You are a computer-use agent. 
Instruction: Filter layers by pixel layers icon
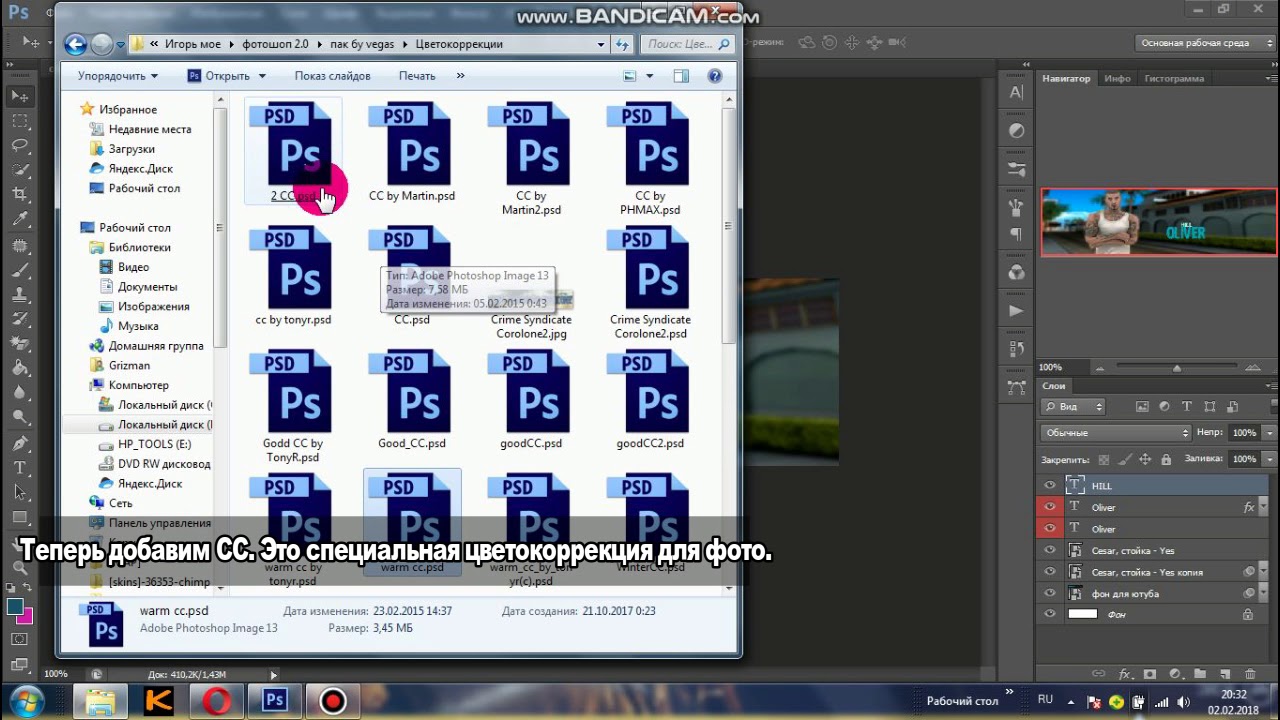pyautogui.click(x=1143, y=407)
